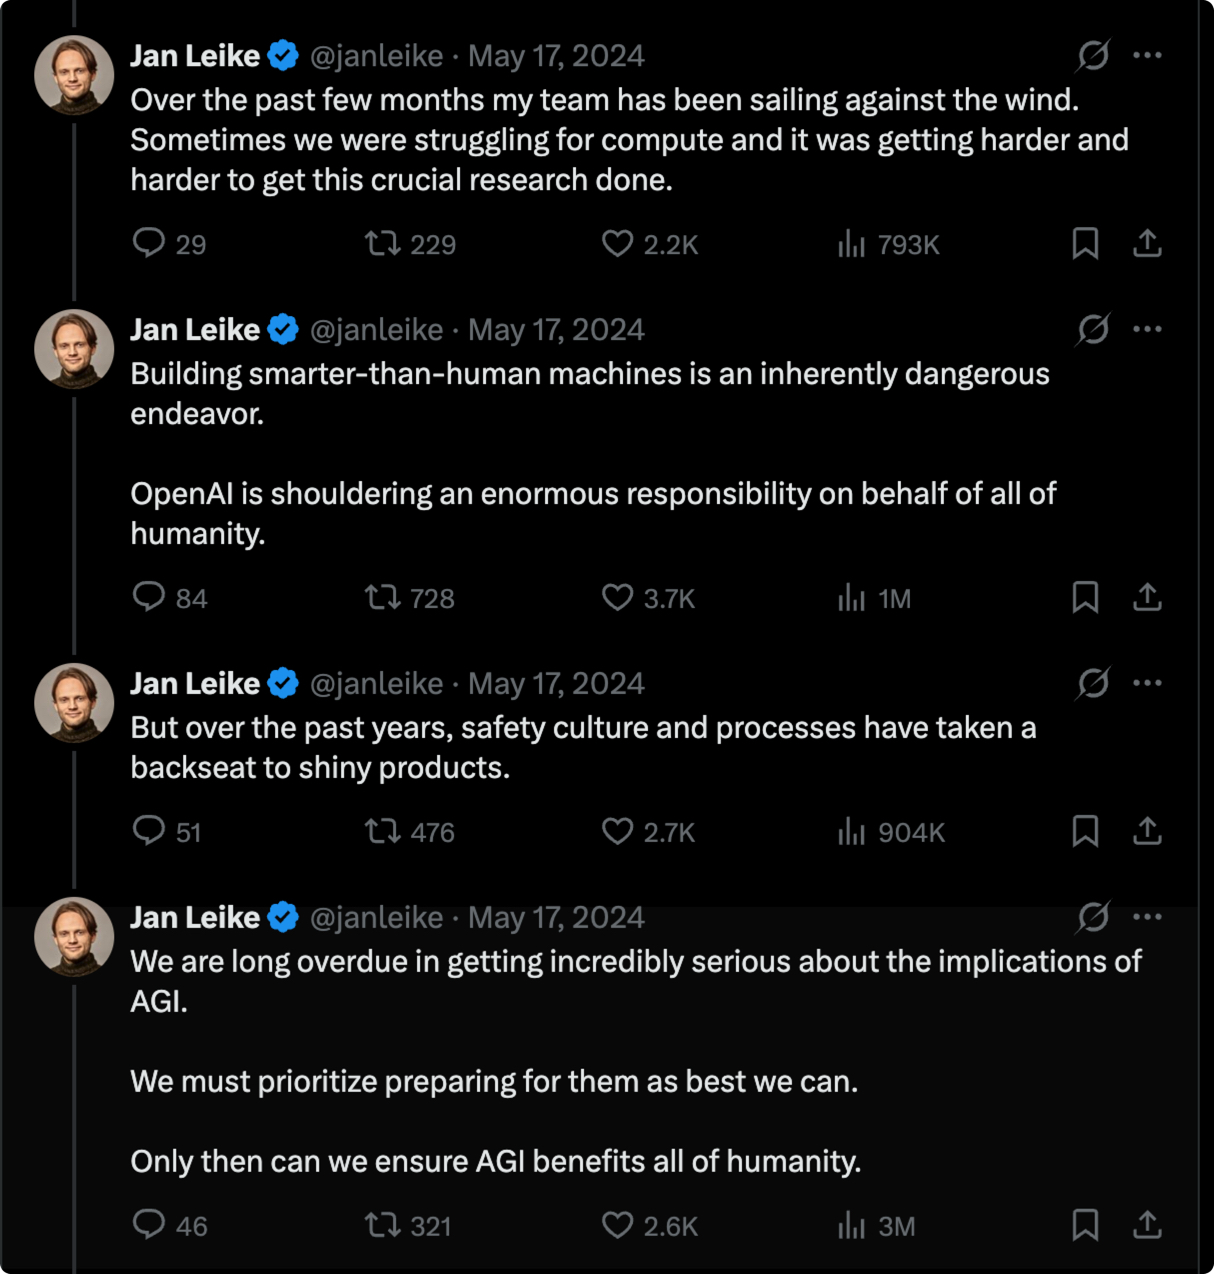Open the May 17, 2024 timestamp on the third tweet
Viewport: 1214px width, 1274px height.
click(x=556, y=684)
